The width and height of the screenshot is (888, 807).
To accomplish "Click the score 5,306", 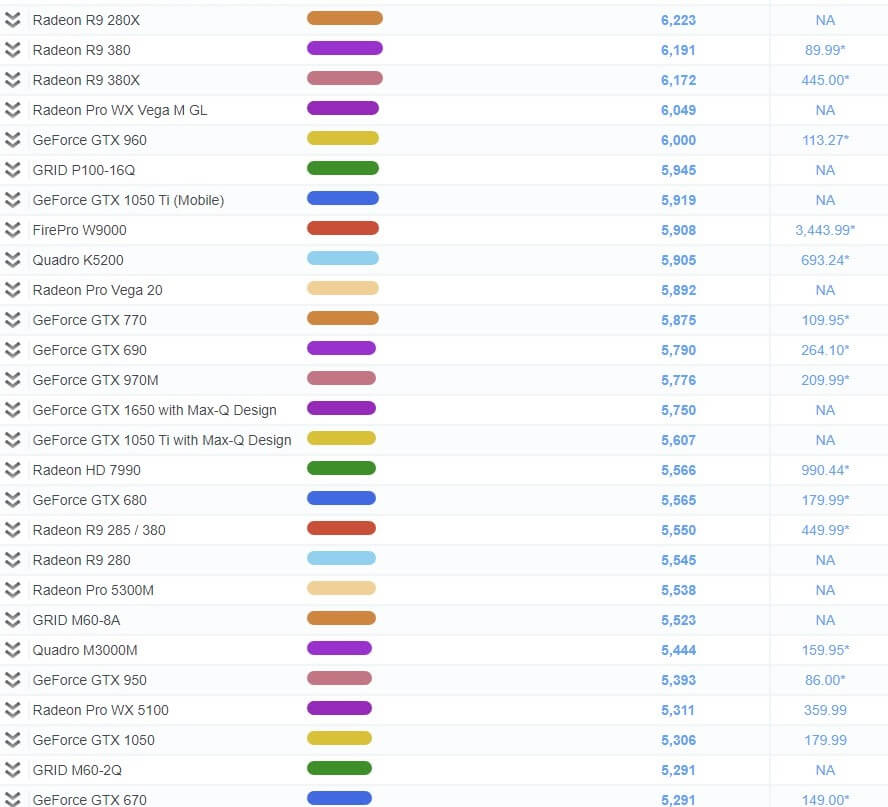I will click(x=678, y=741).
